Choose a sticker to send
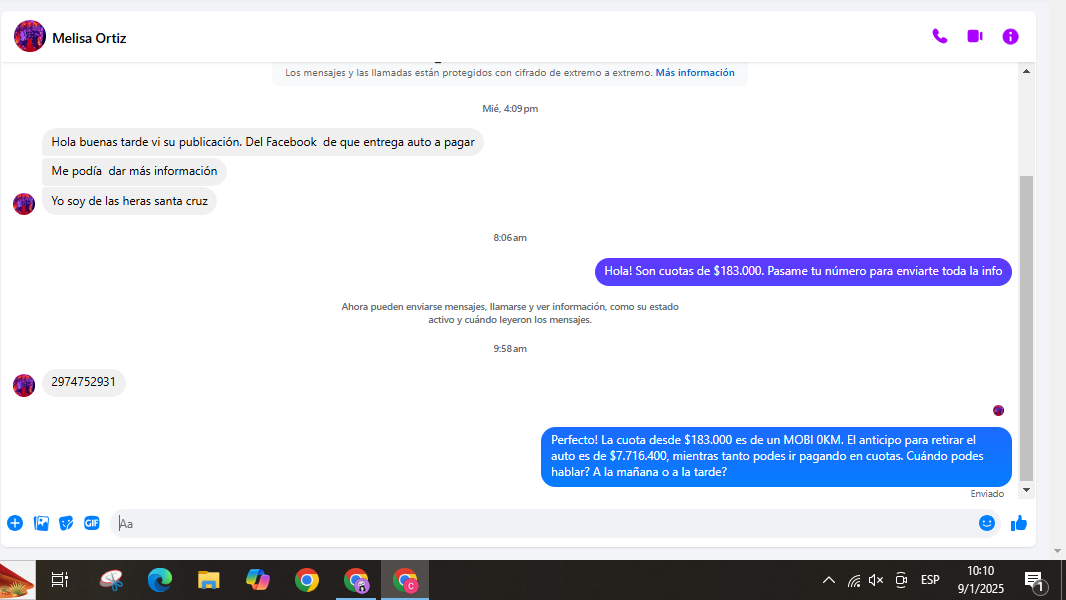The height and width of the screenshot is (600, 1066). [66, 523]
